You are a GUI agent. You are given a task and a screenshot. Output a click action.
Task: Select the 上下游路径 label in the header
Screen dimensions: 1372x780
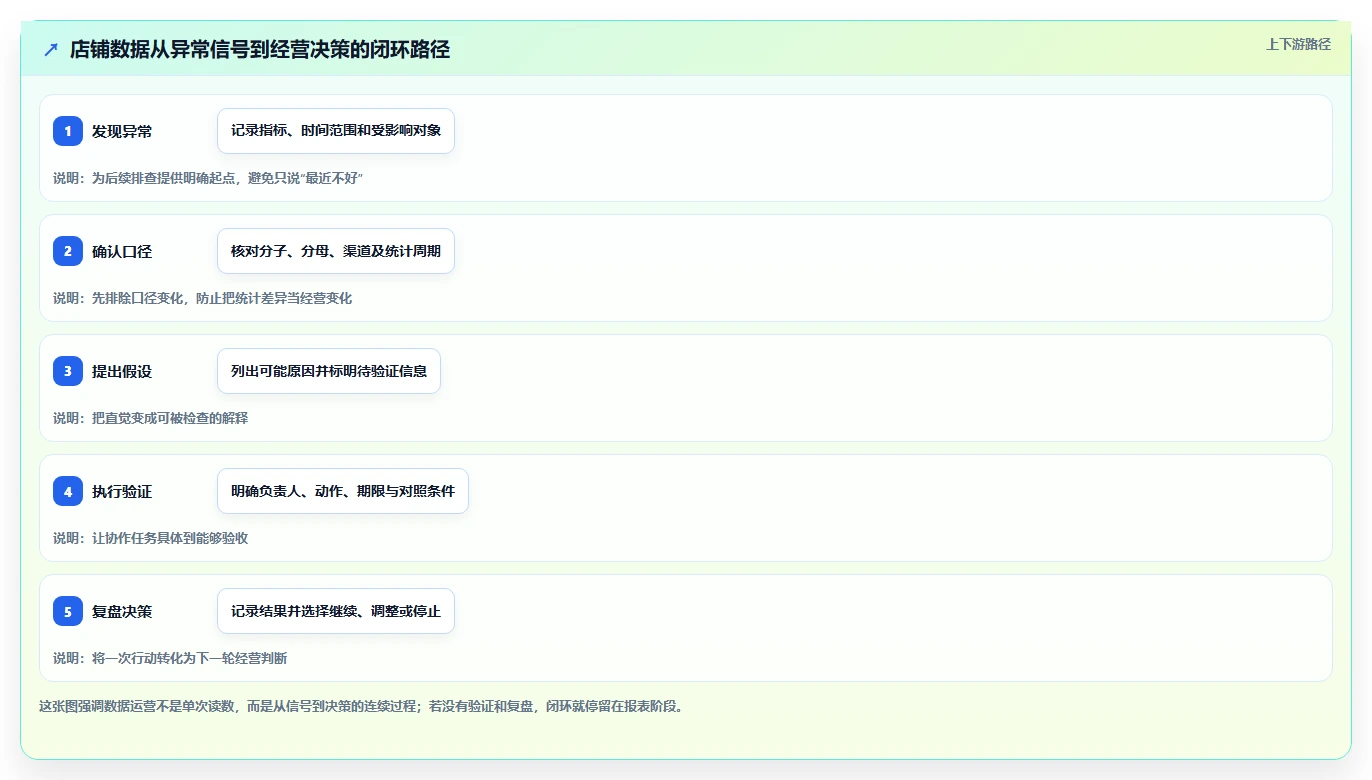pos(1298,44)
